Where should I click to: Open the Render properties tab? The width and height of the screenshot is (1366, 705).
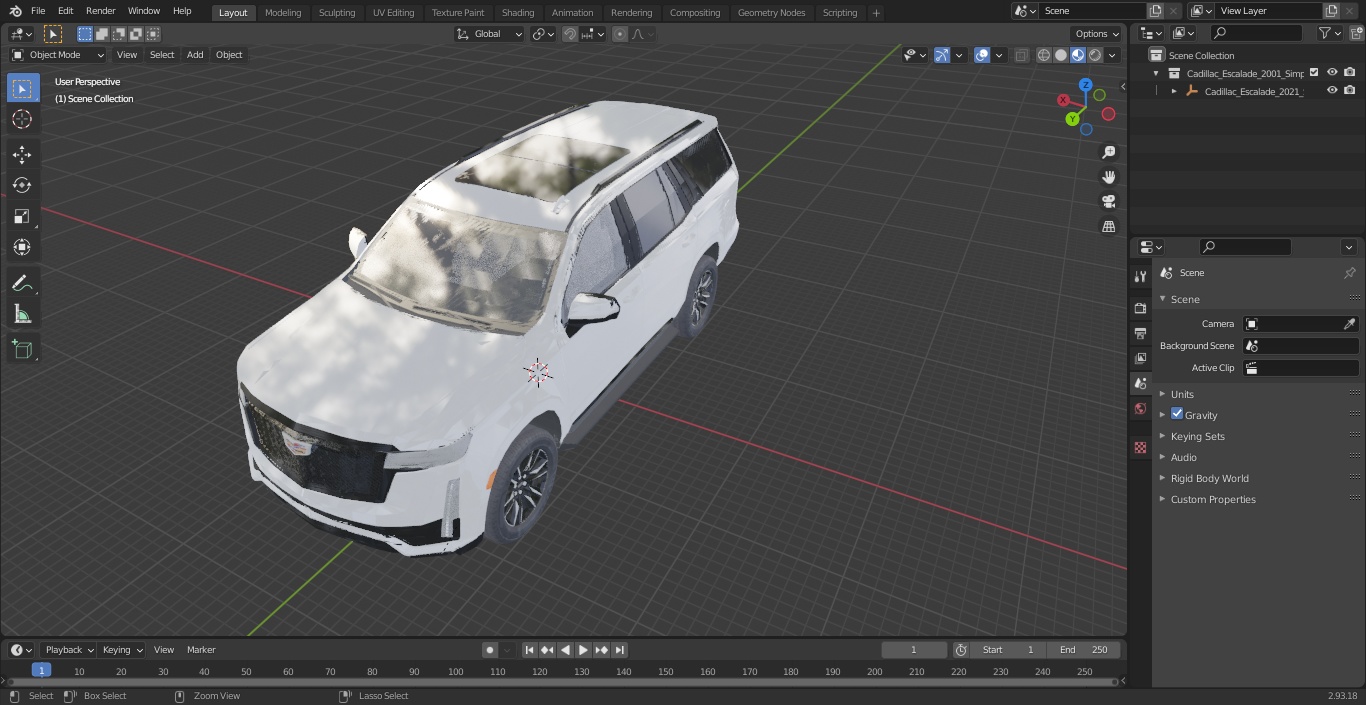tap(1140, 308)
